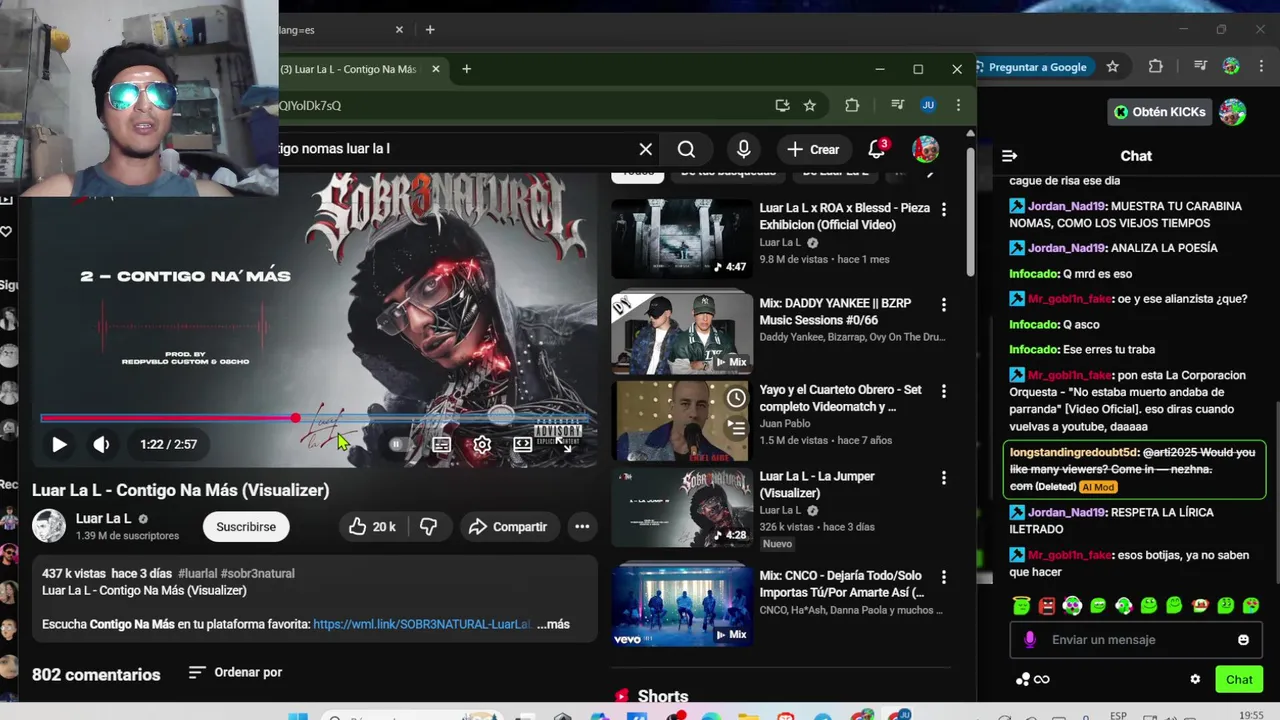
Task: Open La Jumper (Visualizer) video title
Action: point(817,485)
